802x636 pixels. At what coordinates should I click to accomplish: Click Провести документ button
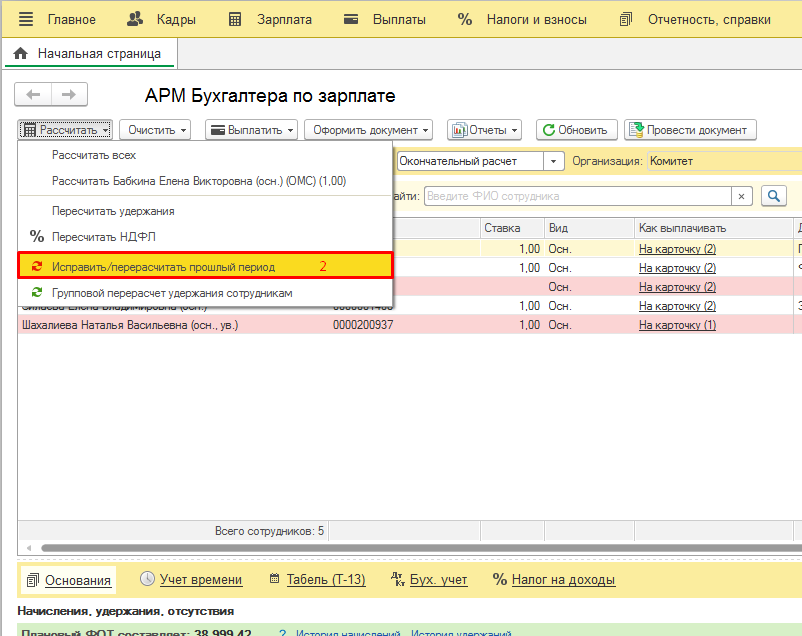690,130
